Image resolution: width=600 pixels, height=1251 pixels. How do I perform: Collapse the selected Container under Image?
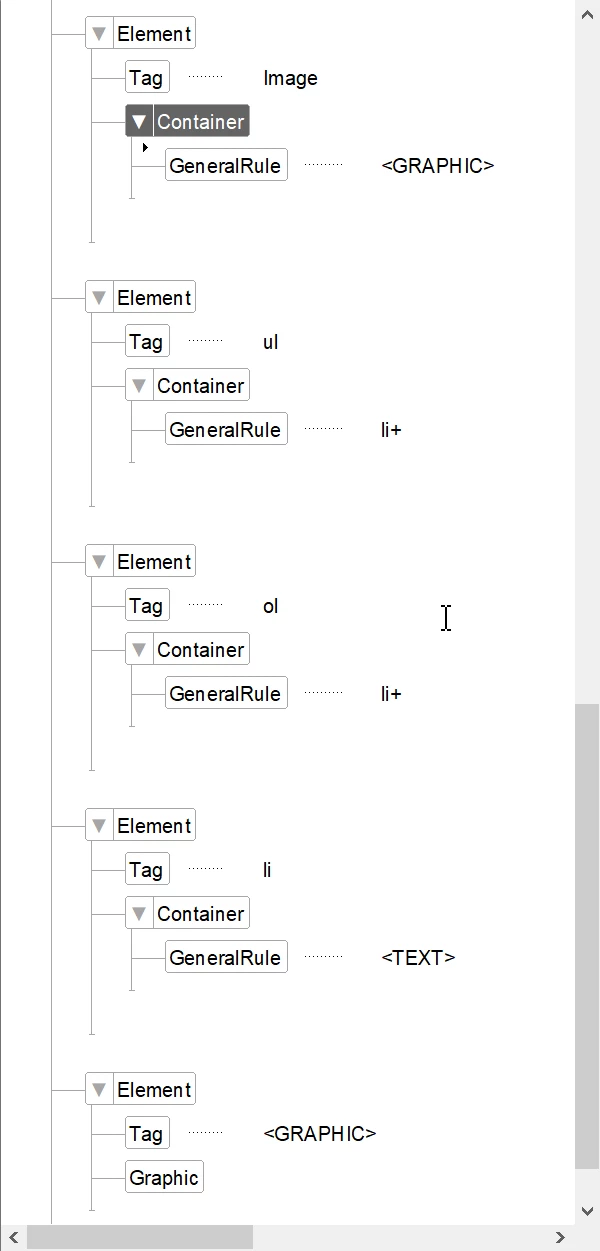[139, 122]
